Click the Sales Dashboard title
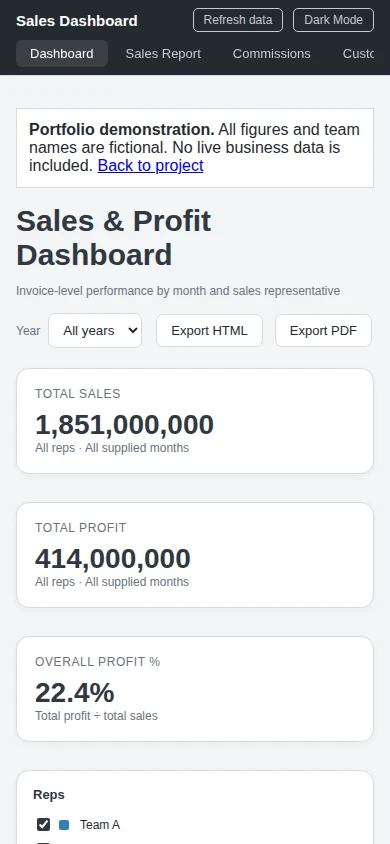Screen dimensions: 390x844 pyautogui.click(x=77, y=21)
